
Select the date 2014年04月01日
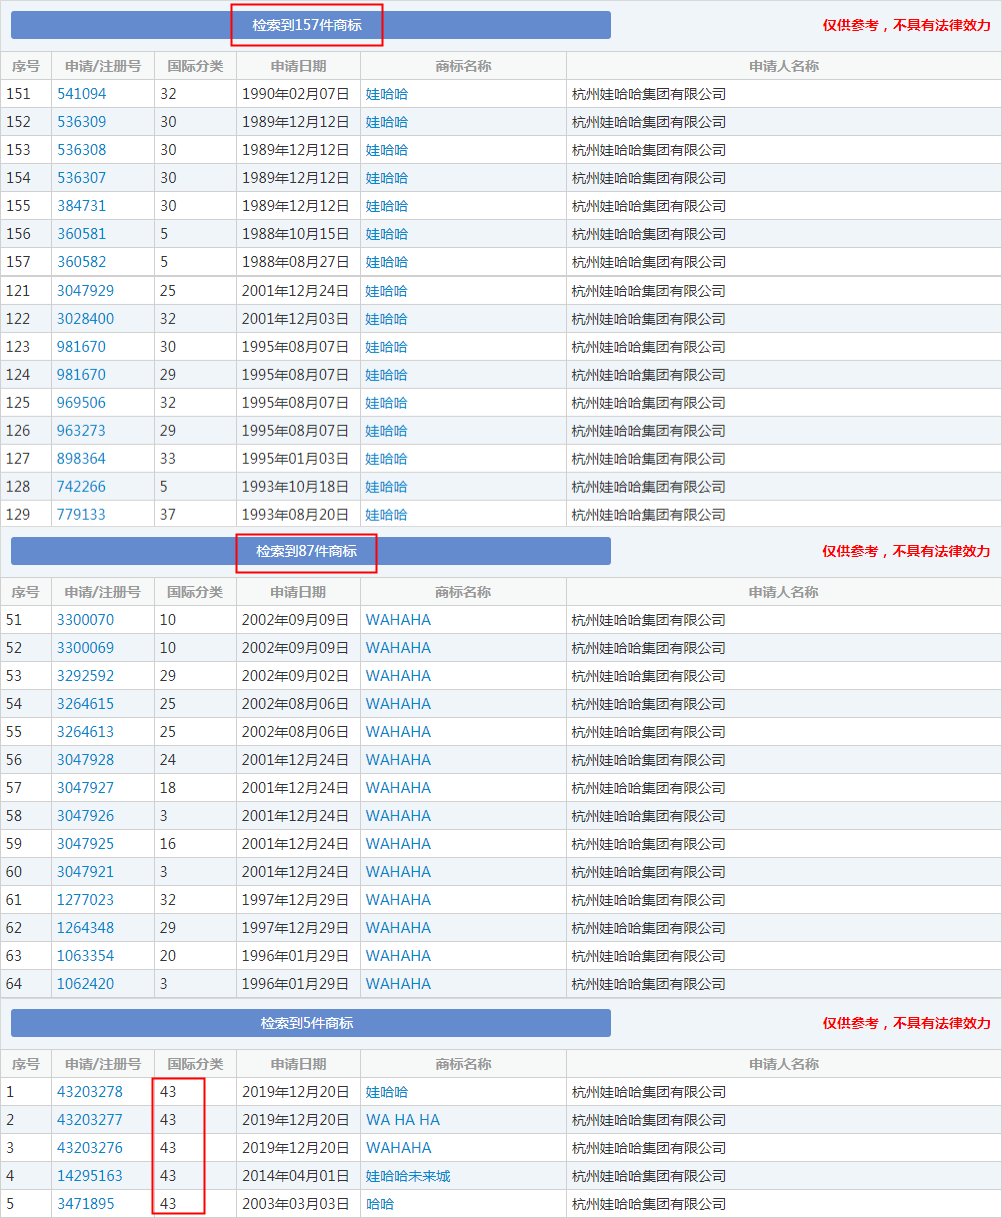coord(296,1176)
